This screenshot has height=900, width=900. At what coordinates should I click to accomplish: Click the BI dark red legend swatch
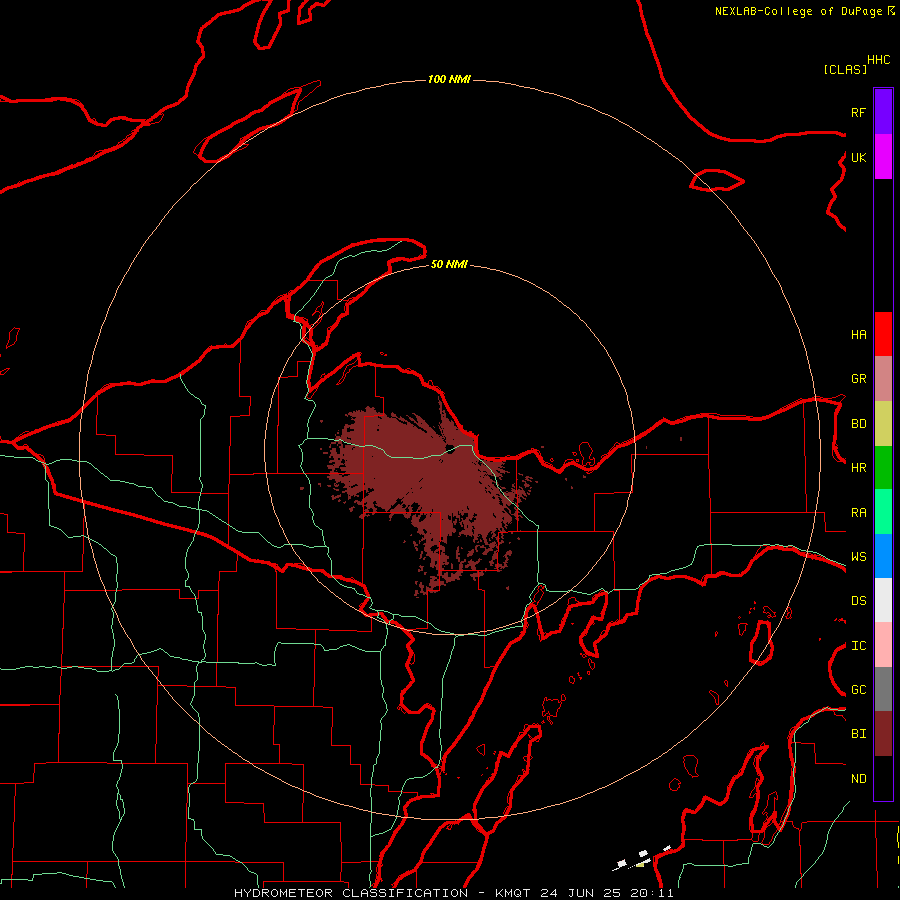click(883, 734)
